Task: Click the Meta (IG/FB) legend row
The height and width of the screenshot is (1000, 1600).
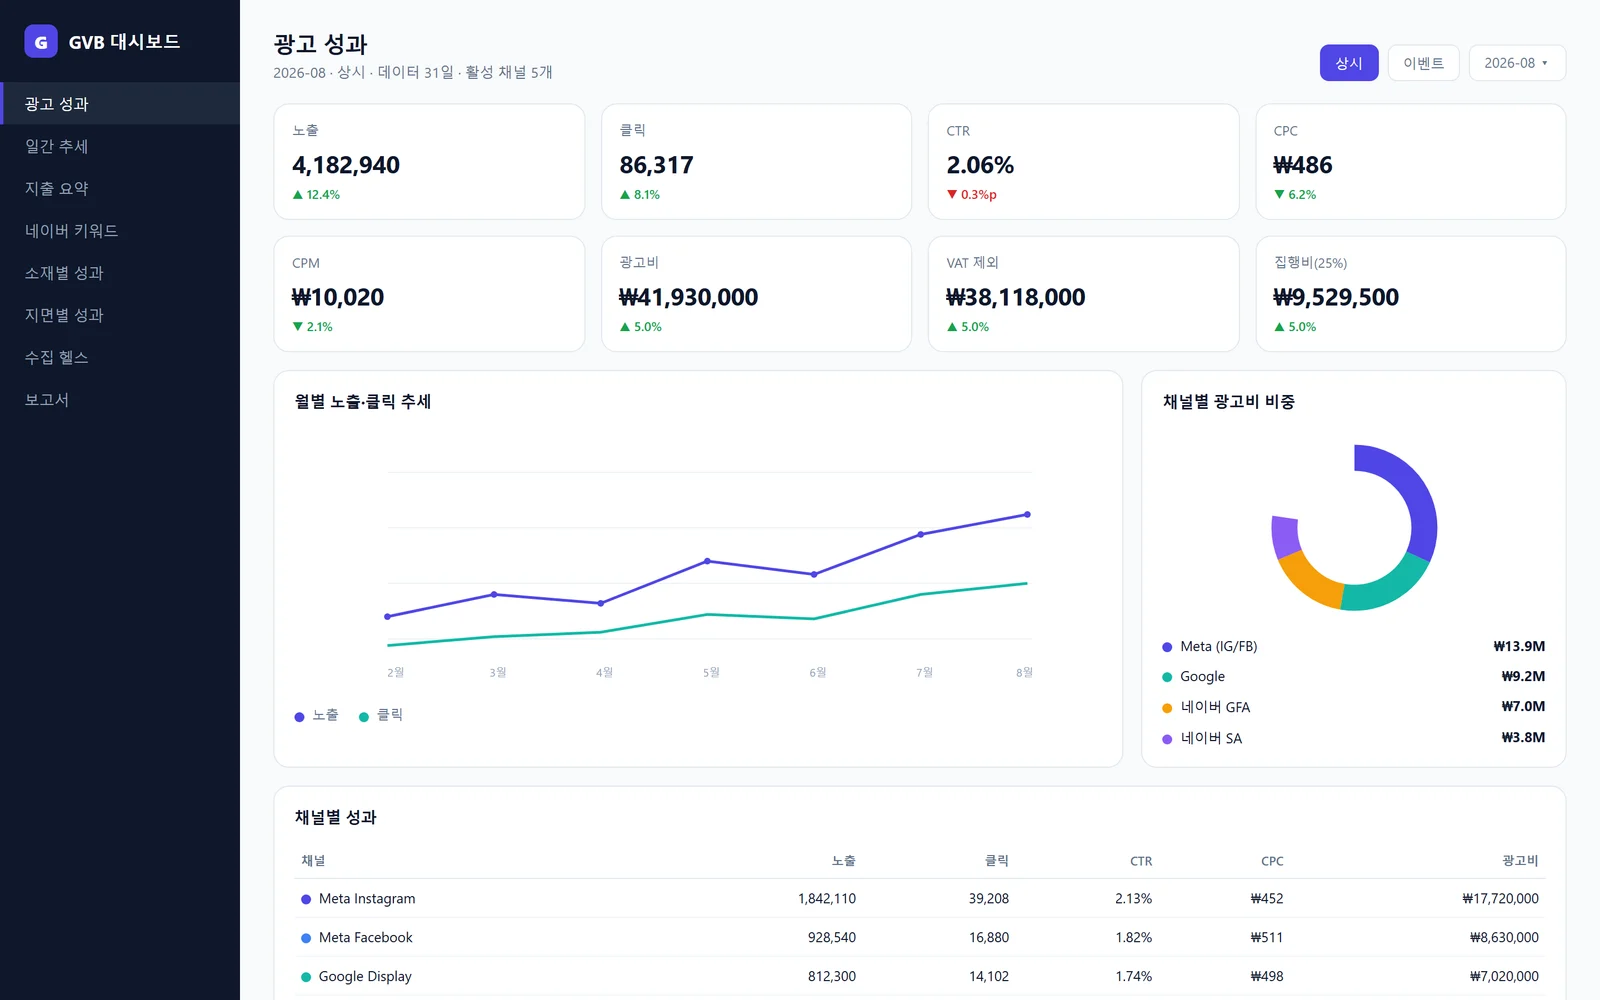Action: [x=1354, y=647]
